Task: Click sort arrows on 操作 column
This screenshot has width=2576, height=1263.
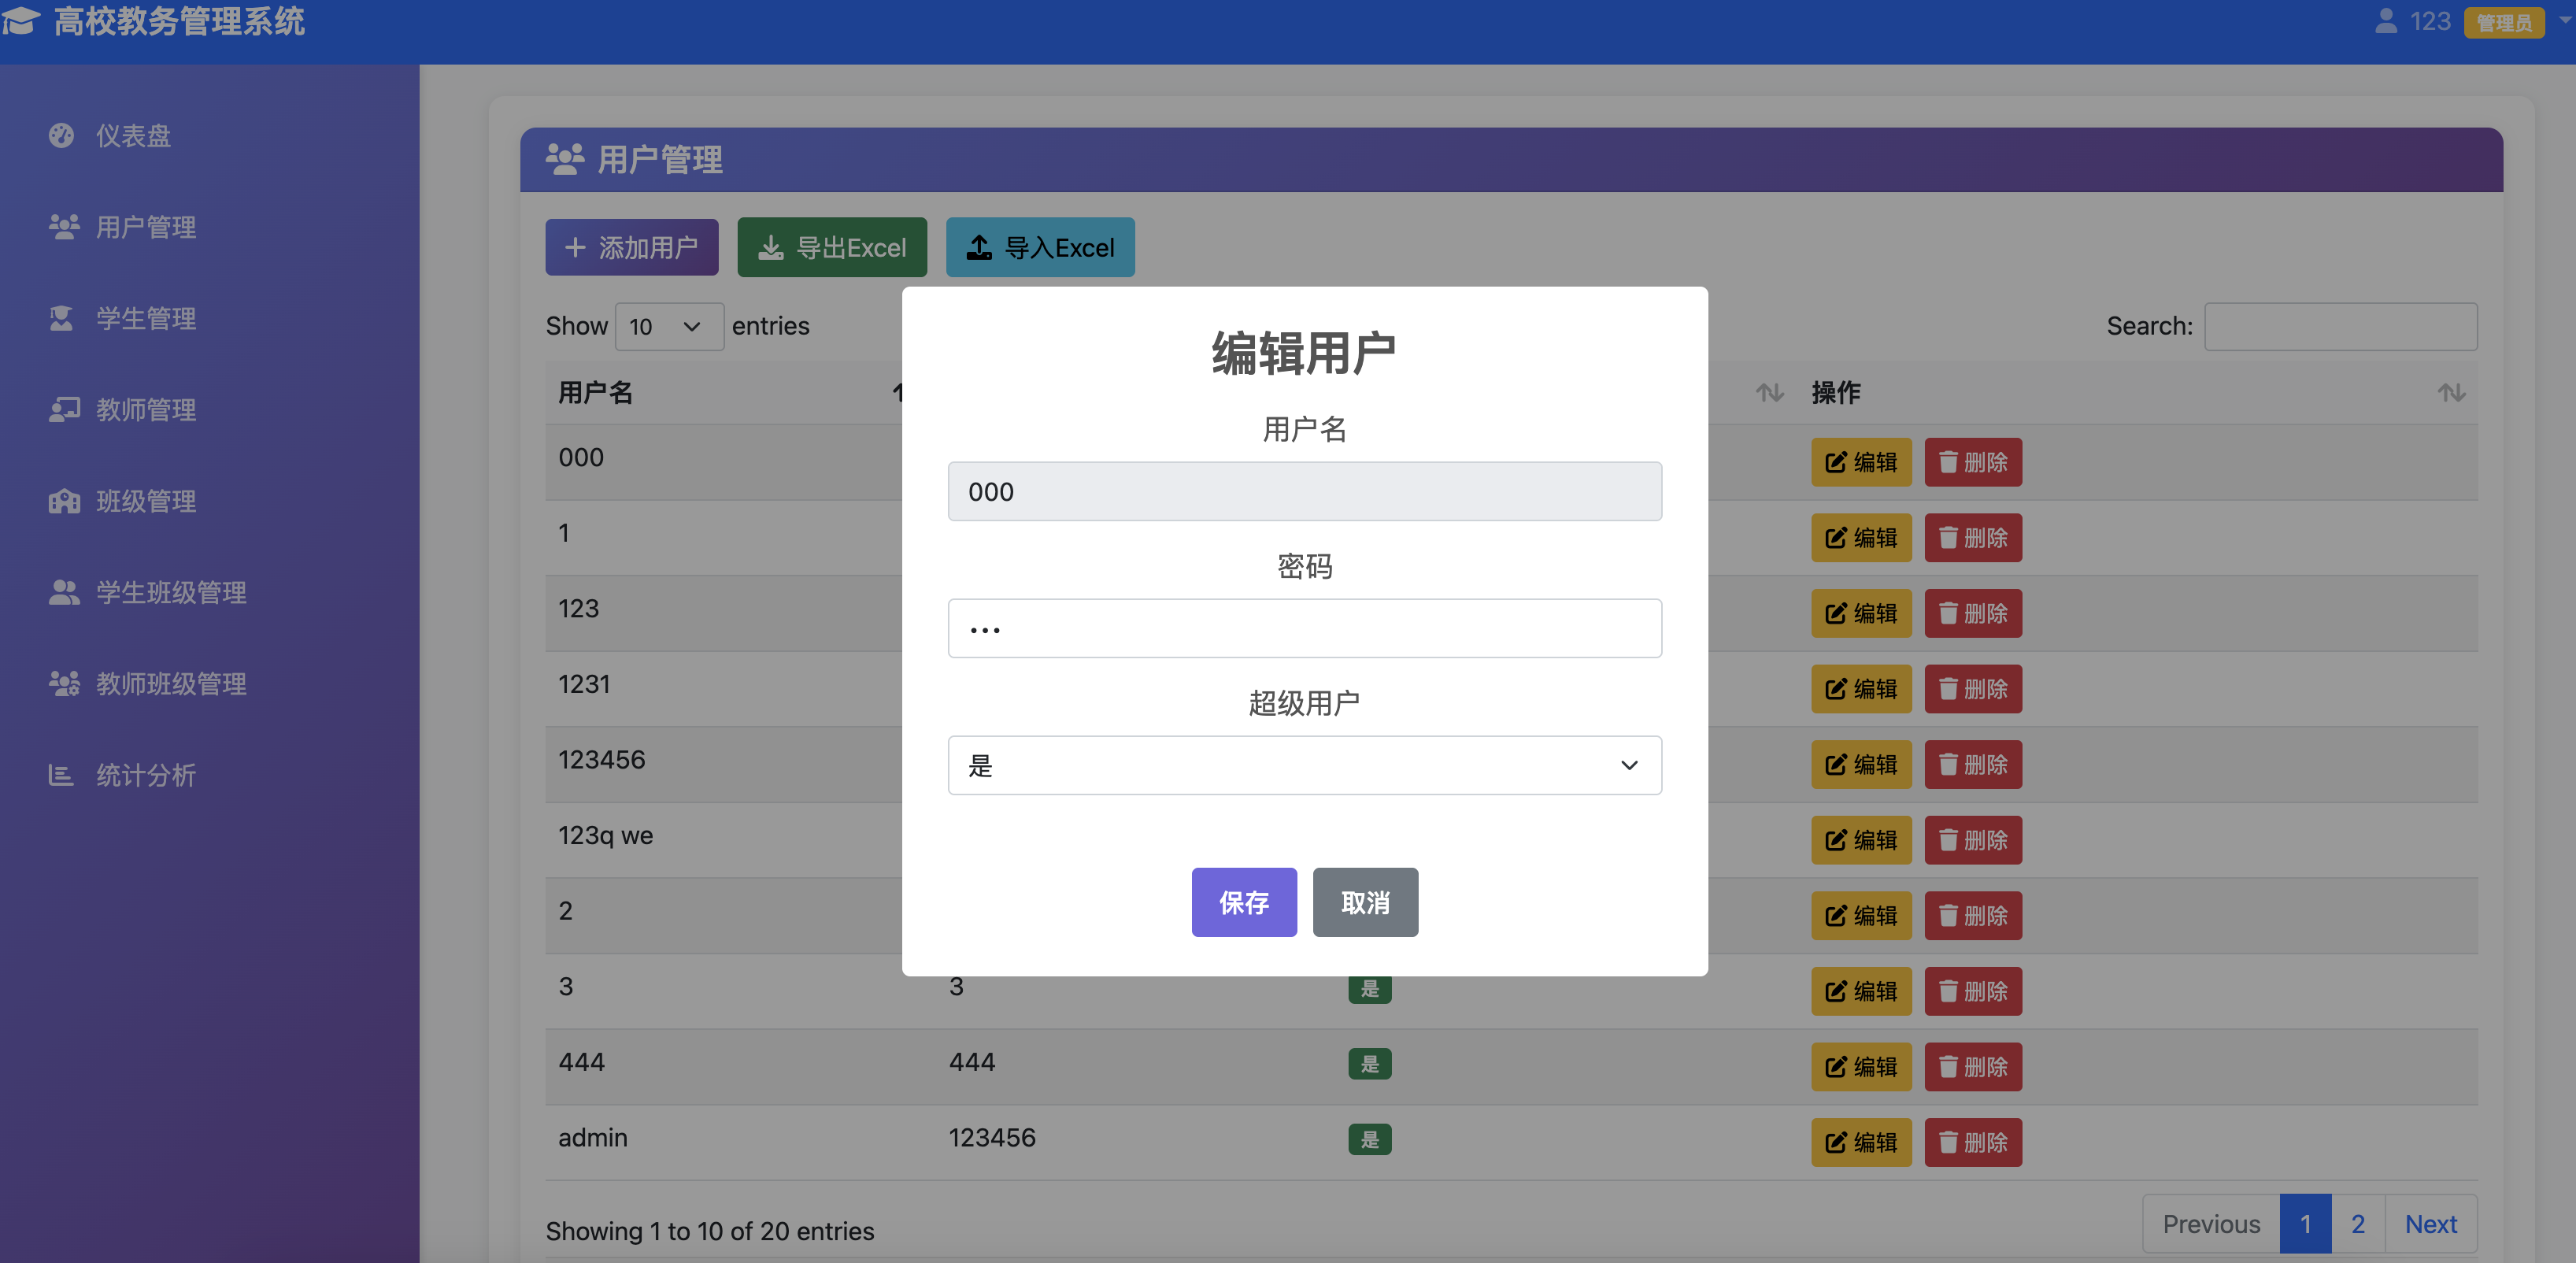Action: click(2450, 393)
